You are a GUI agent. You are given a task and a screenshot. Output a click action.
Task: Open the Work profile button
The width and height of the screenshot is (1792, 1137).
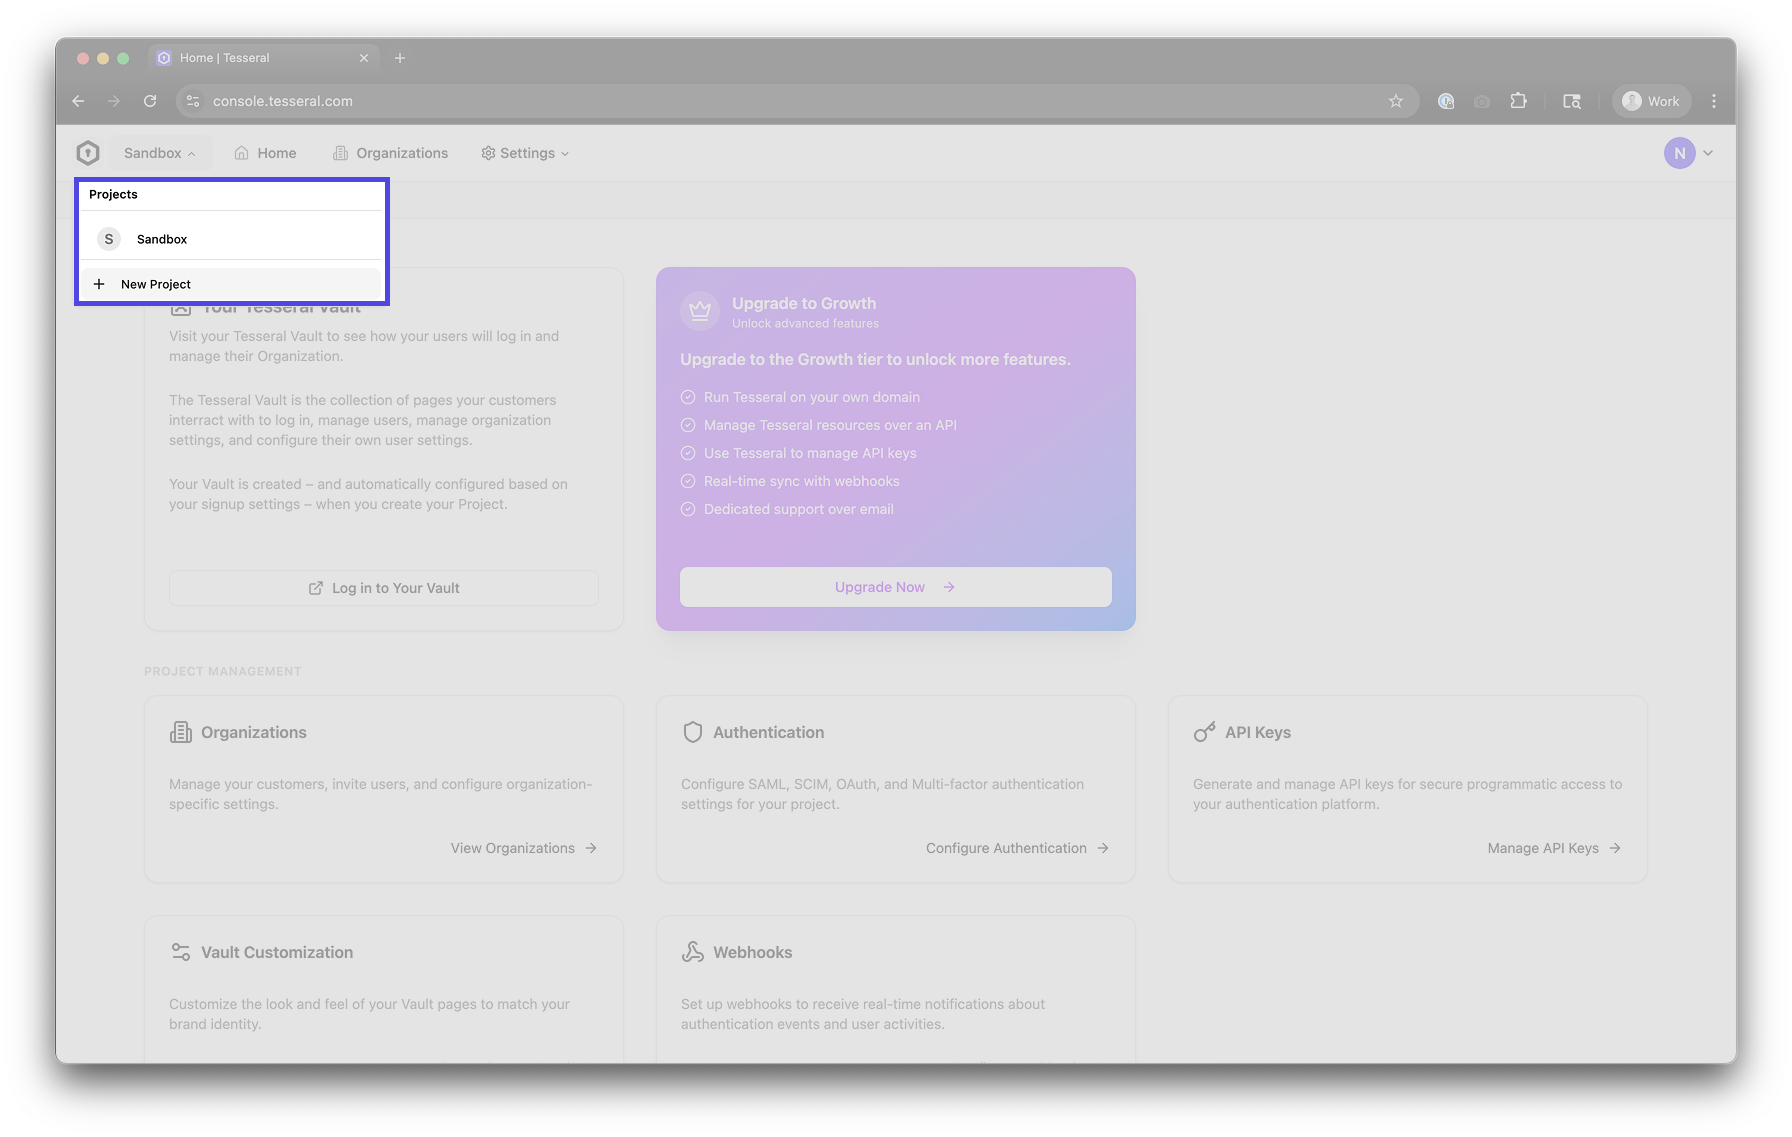[x=1652, y=101]
